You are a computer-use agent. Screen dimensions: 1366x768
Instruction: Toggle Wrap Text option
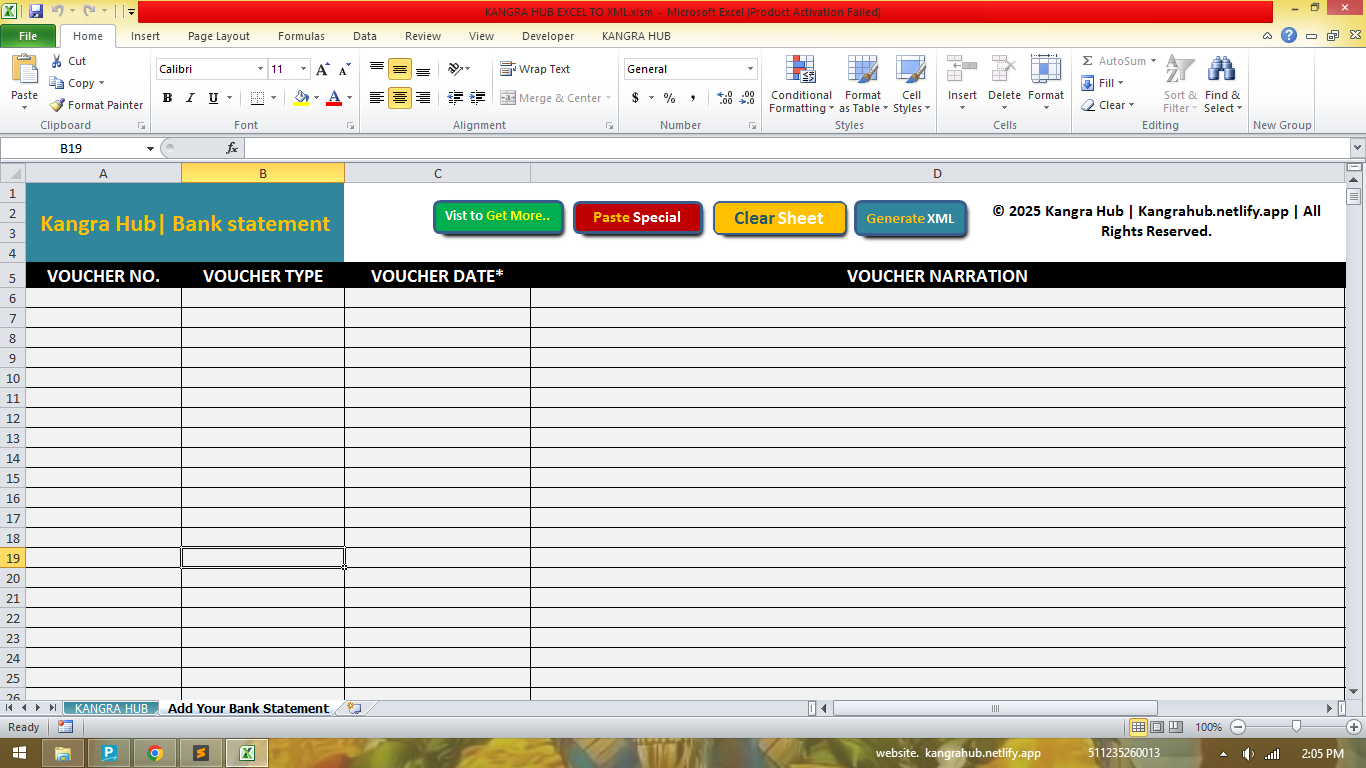pyautogui.click(x=535, y=69)
